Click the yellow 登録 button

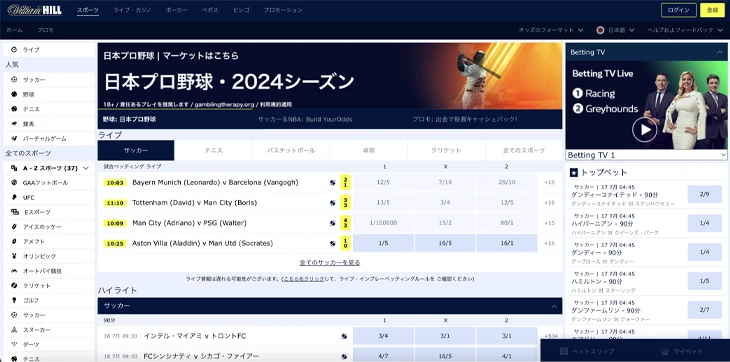(x=712, y=10)
